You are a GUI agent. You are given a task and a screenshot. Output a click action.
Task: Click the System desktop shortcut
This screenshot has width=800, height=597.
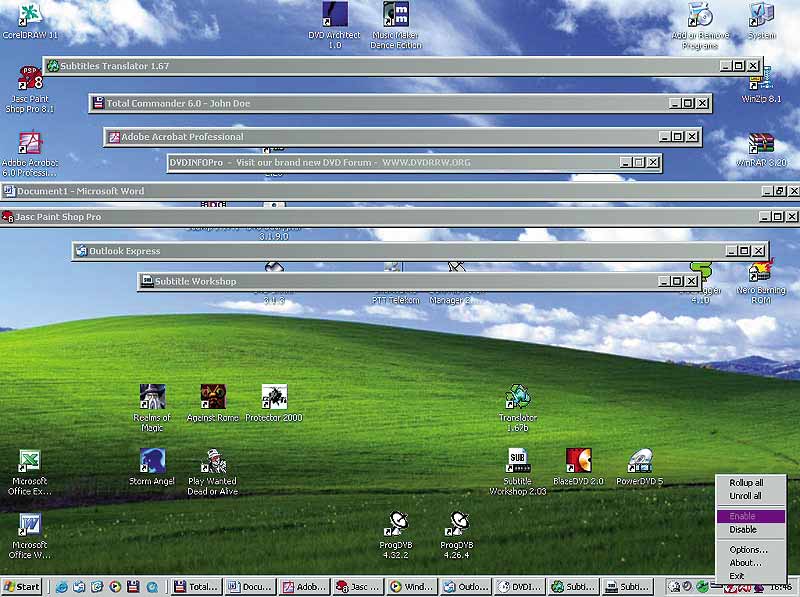(x=762, y=21)
